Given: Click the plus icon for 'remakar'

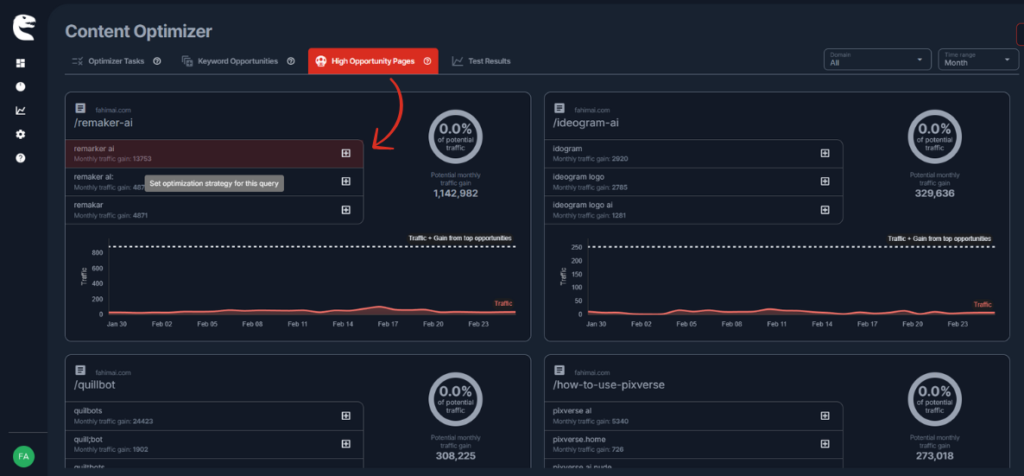Looking at the screenshot, I should 346,210.
